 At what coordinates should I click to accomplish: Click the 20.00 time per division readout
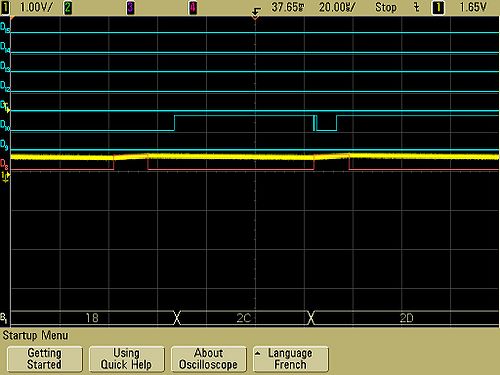point(337,7)
